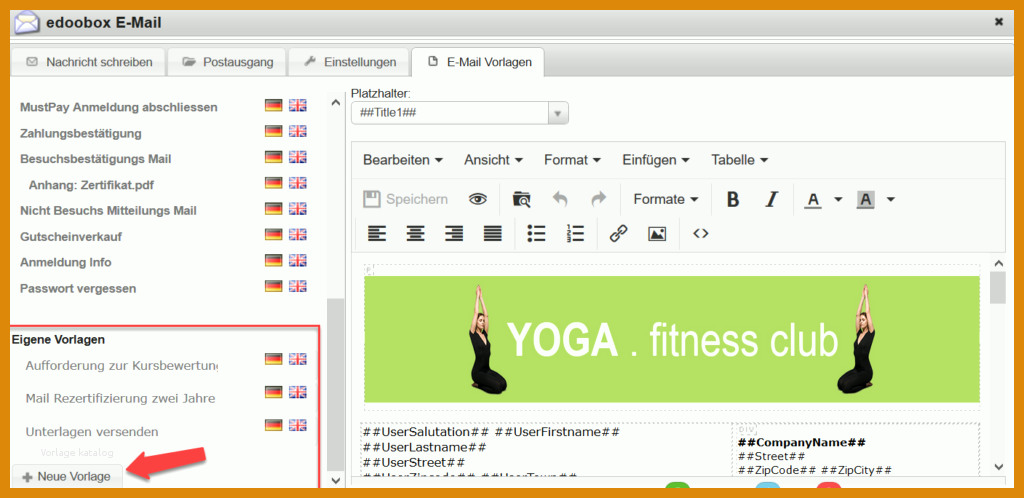This screenshot has width=1024, height=498.
Task: Align text right
Action: [454, 234]
